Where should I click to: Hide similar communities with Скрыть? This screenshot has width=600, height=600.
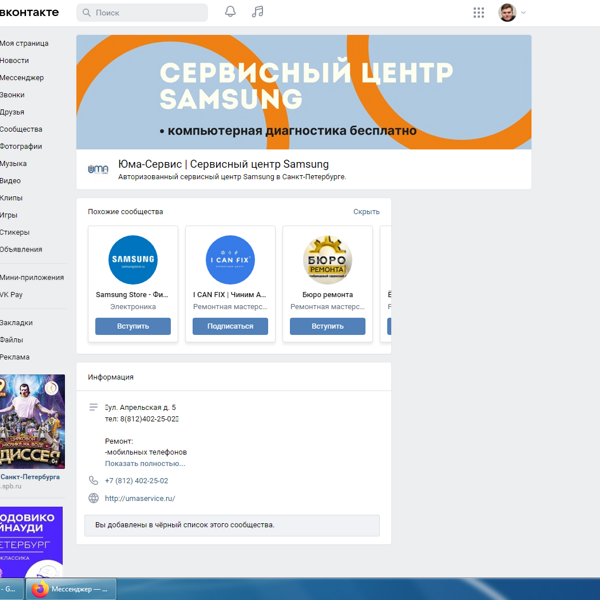[366, 212]
